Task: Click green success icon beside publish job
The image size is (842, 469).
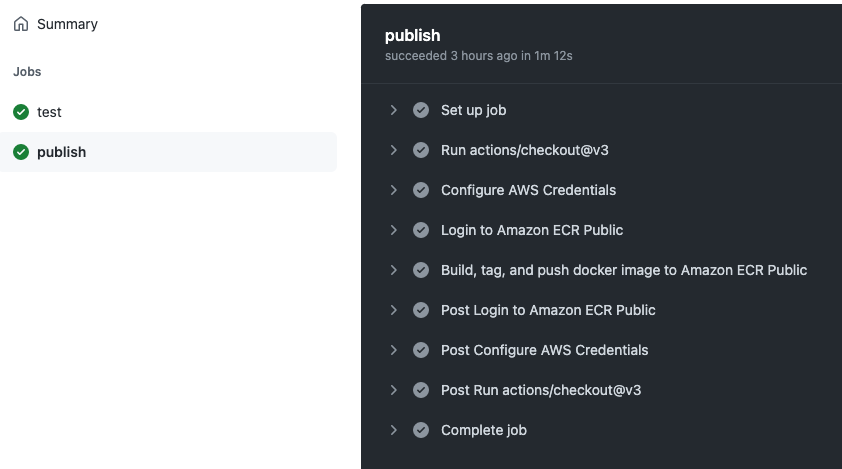Action: coord(21,152)
